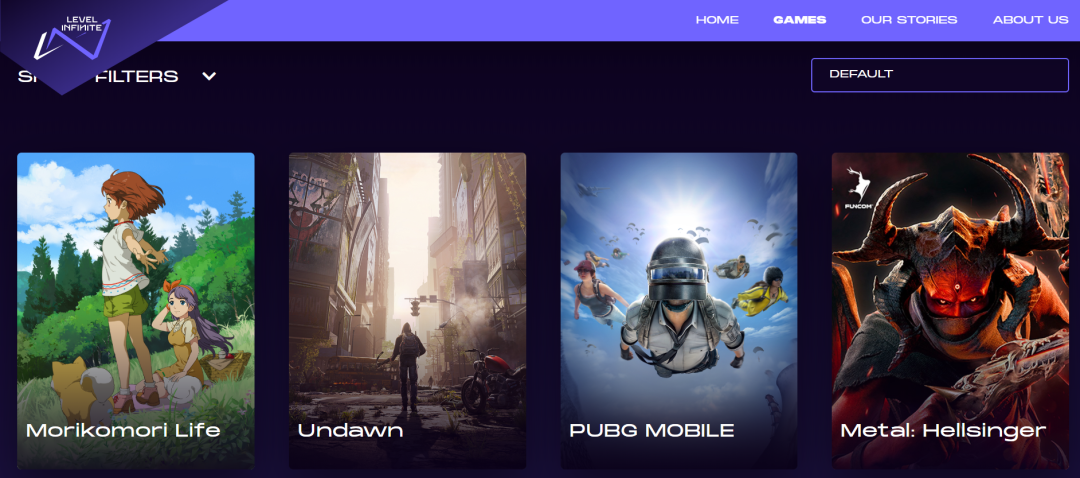
Task: Navigate to ABOUT US
Action: tap(1030, 20)
